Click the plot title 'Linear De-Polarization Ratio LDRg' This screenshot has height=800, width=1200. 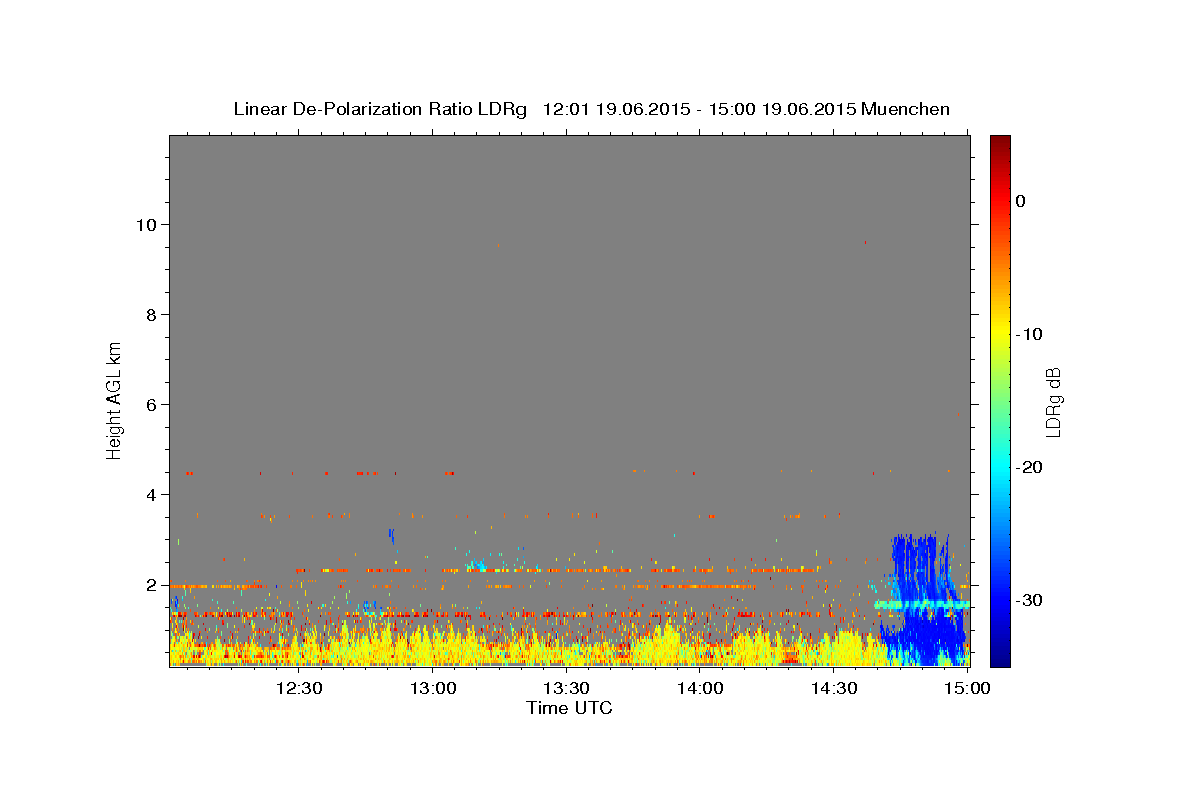point(380,109)
